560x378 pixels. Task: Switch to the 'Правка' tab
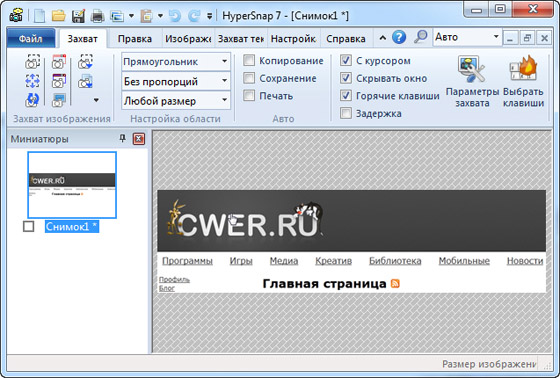(135, 39)
